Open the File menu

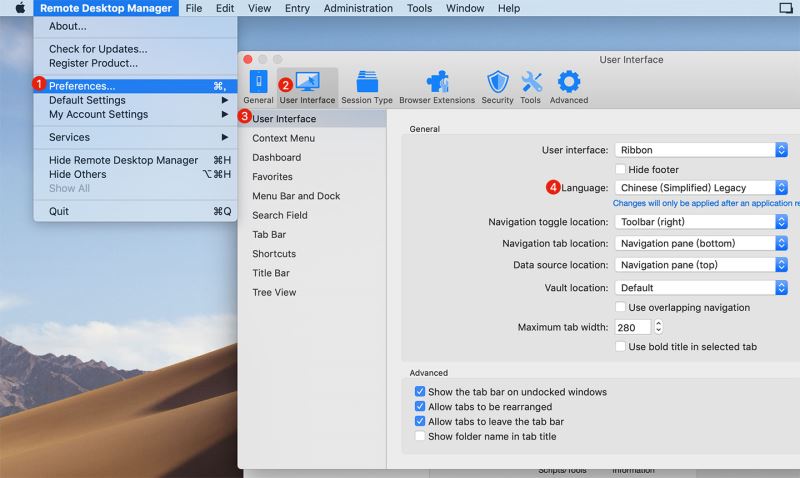coord(193,8)
